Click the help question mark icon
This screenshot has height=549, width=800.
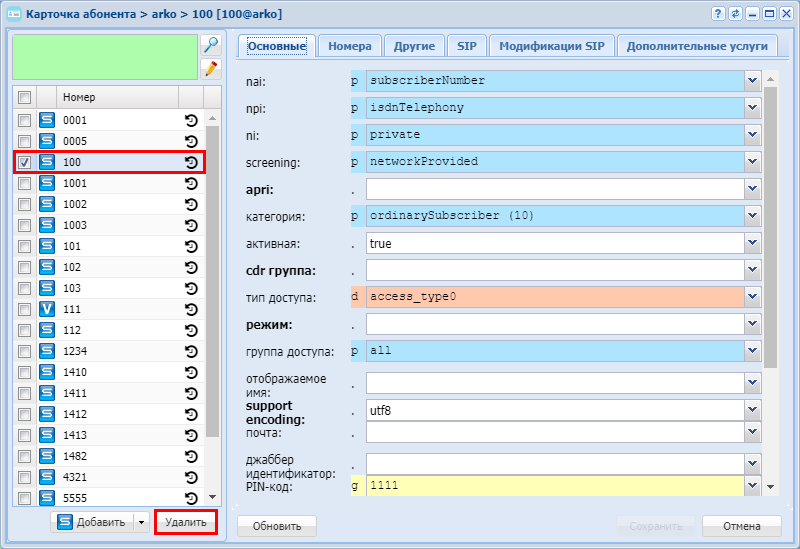(x=719, y=13)
